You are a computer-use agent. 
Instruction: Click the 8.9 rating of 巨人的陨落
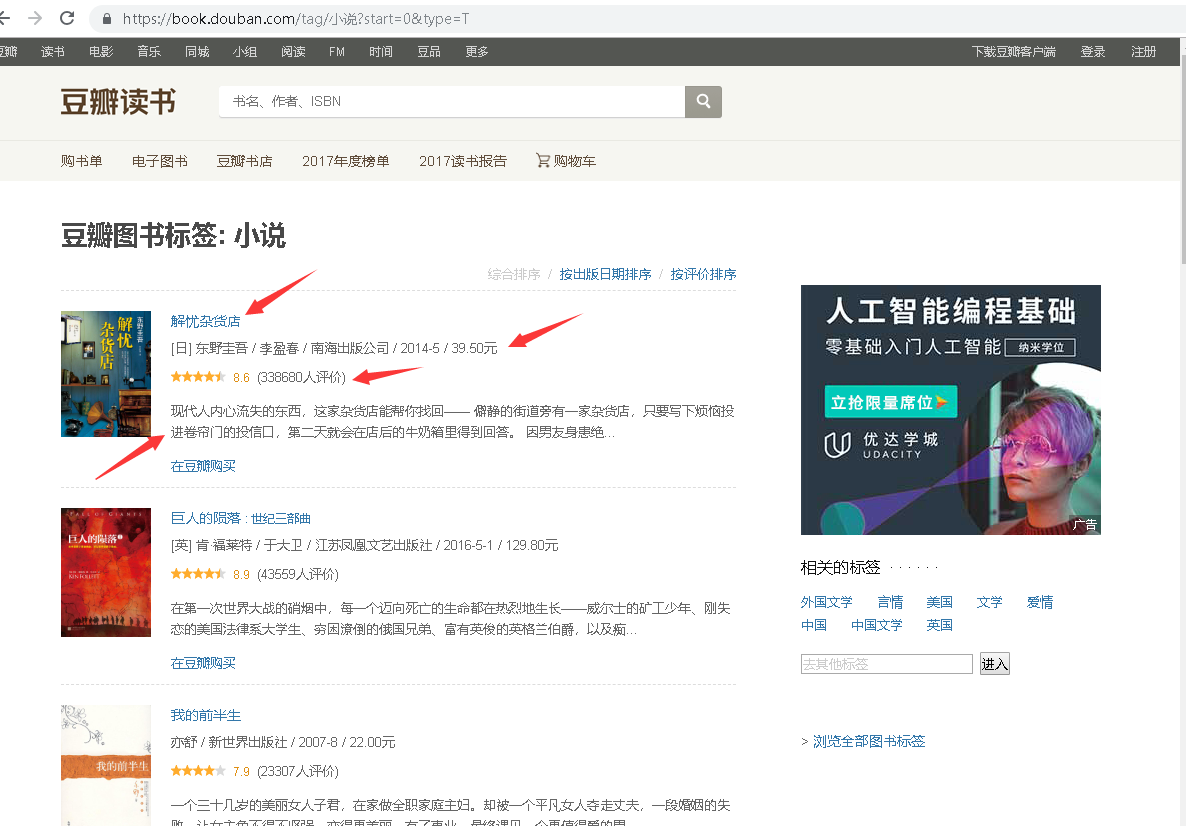point(241,575)
